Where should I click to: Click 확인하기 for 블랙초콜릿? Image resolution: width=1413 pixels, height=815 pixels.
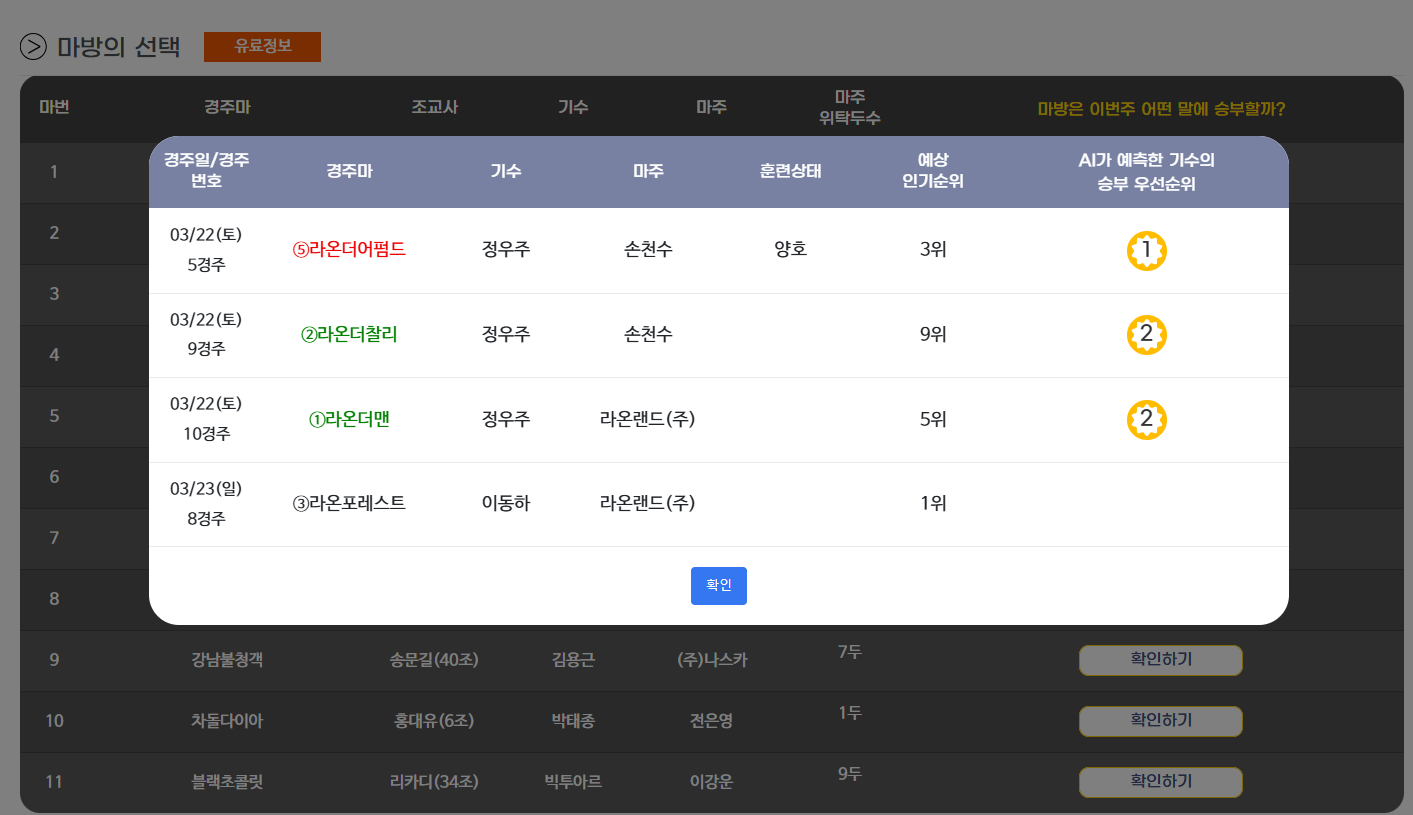[x=1160, y=782]
